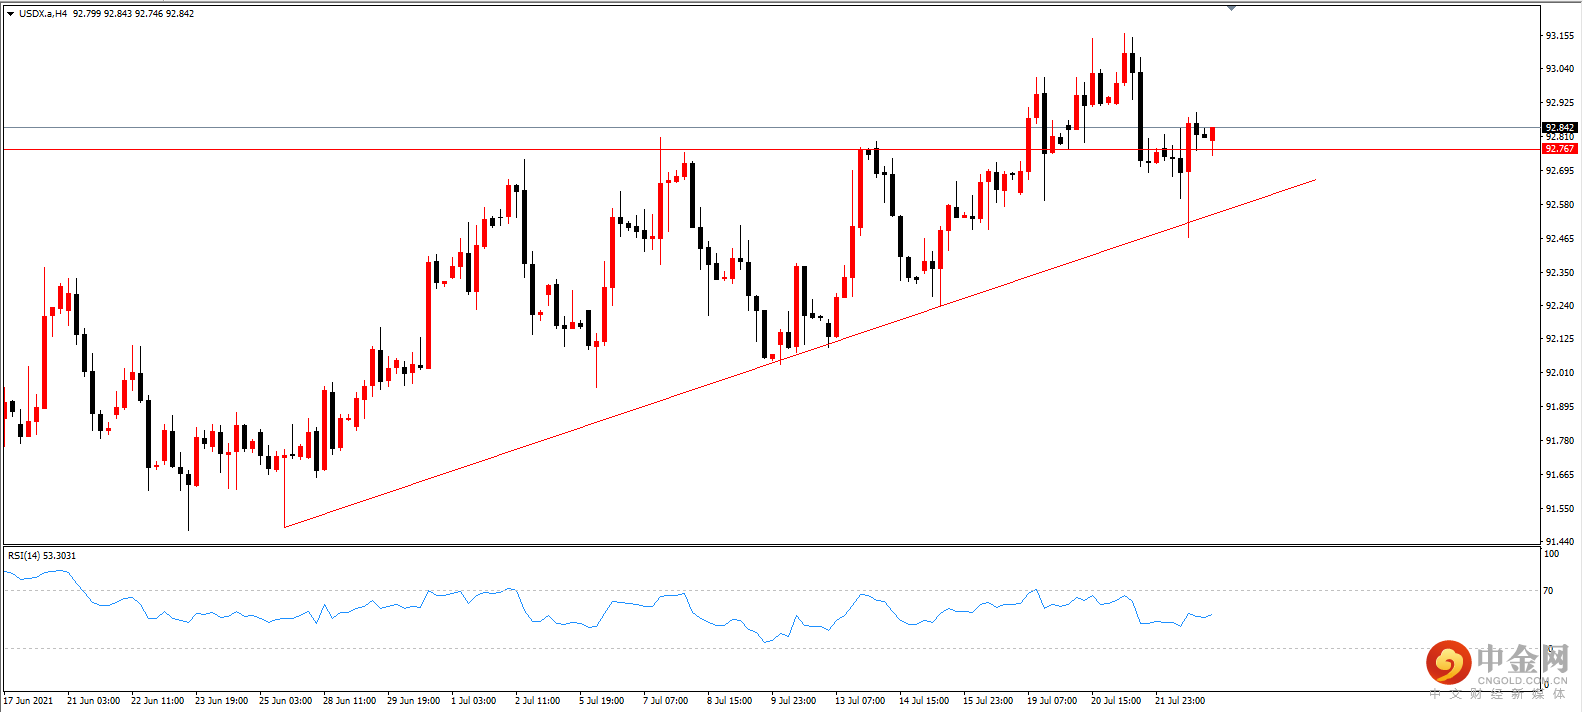
Task: Click the 17 Jun 2021 date label
Action: [x=29, y=701]
